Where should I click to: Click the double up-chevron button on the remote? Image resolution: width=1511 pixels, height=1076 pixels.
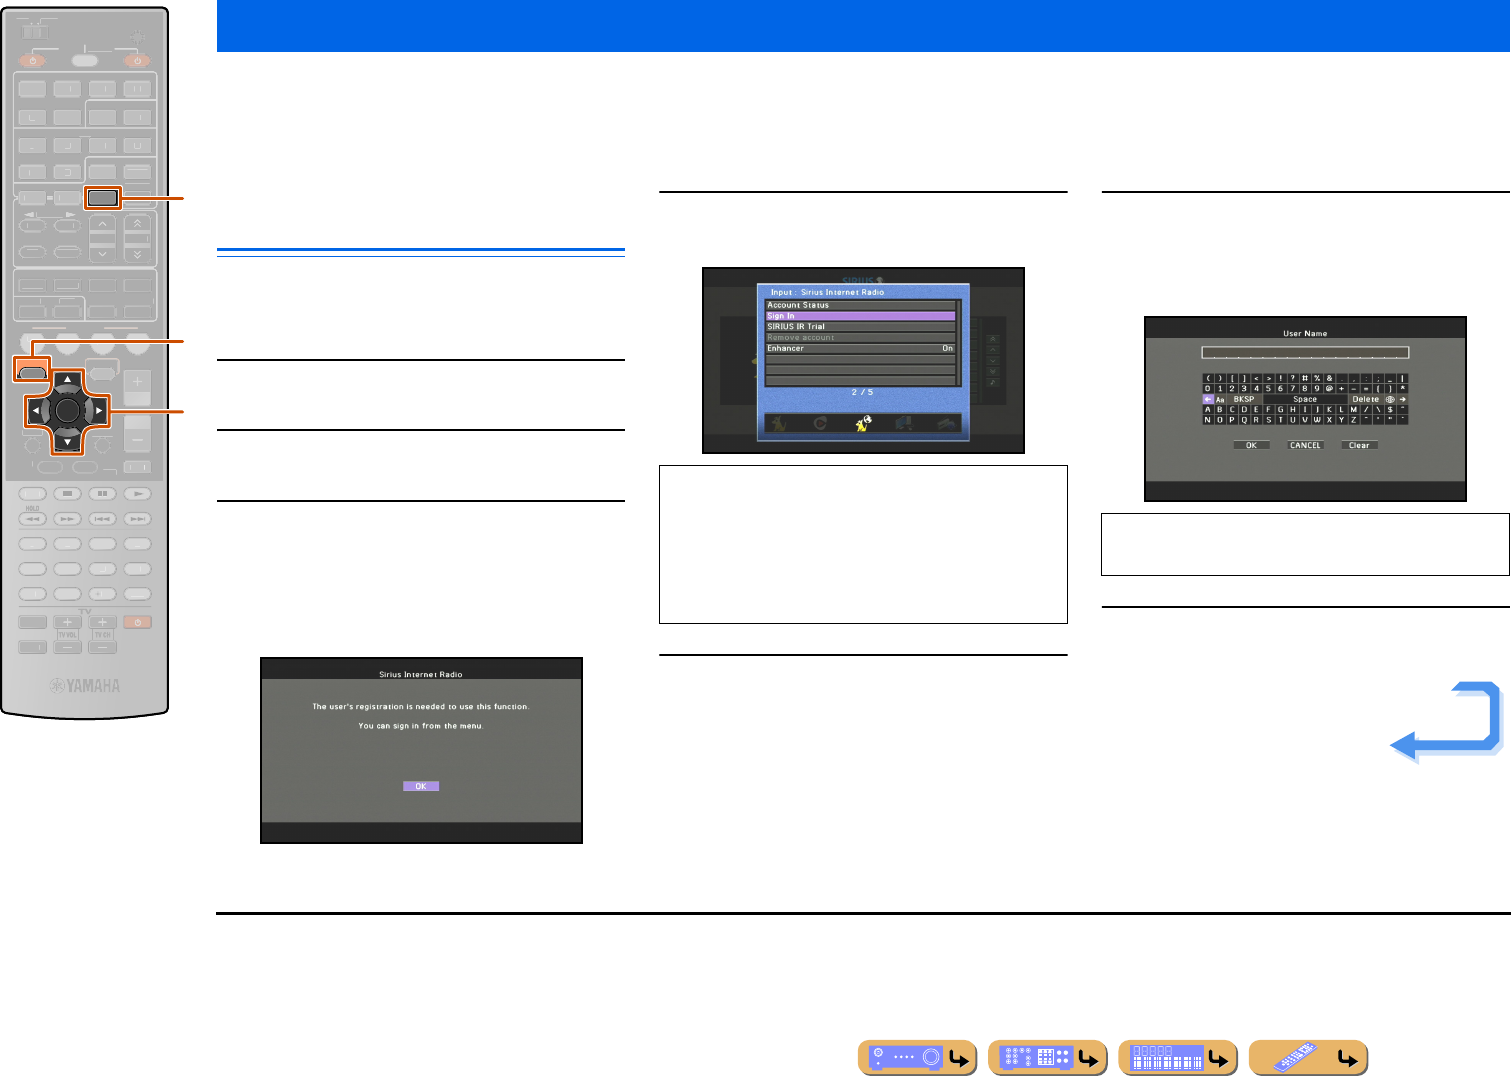pyautogui.click(x=137, y=223)
